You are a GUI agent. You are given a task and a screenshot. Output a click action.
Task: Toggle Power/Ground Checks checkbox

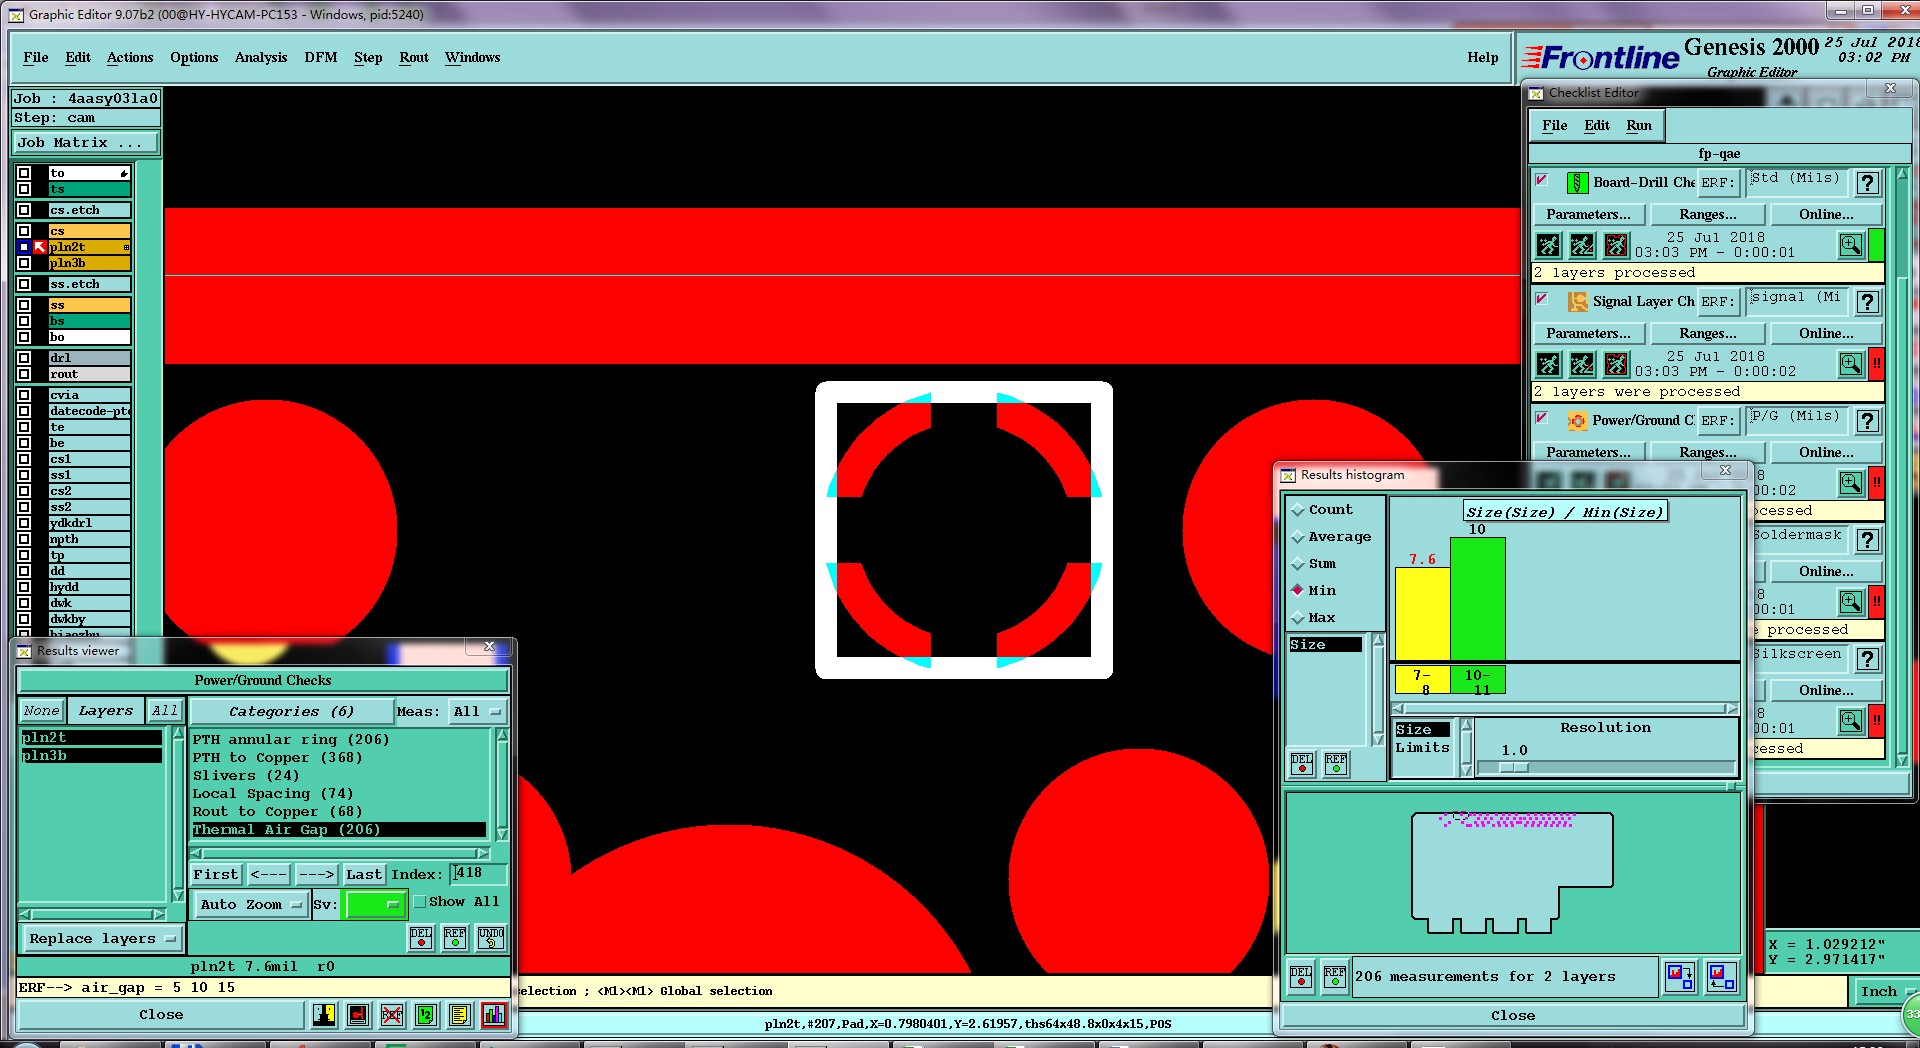pyautogui.click(x=1542, y=418)
